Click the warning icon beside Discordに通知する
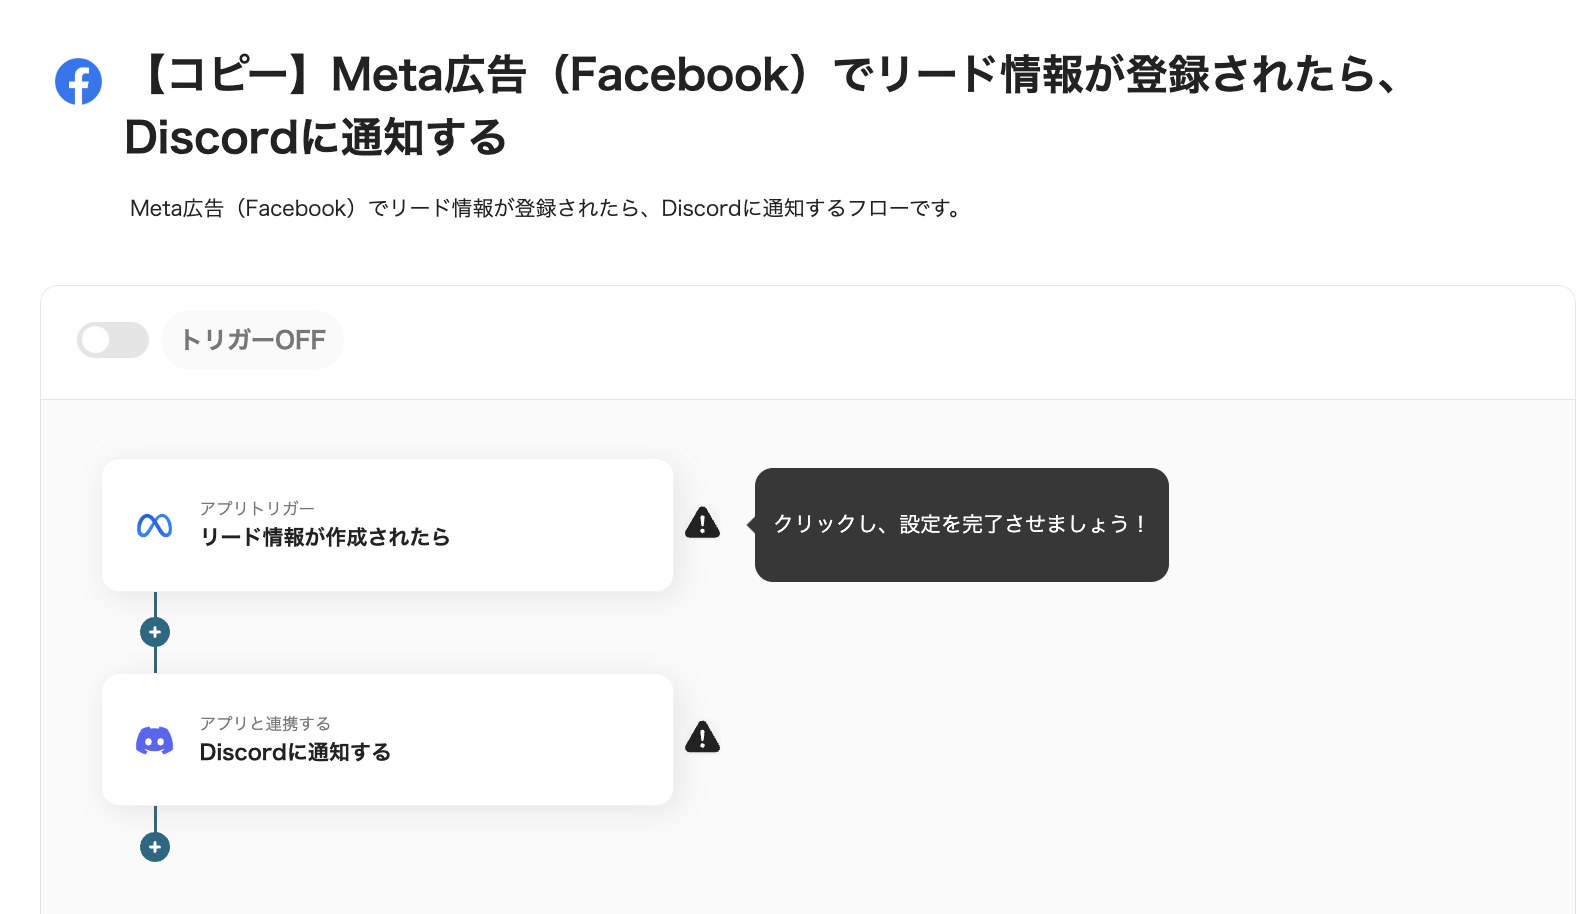 tap(703, 737)
